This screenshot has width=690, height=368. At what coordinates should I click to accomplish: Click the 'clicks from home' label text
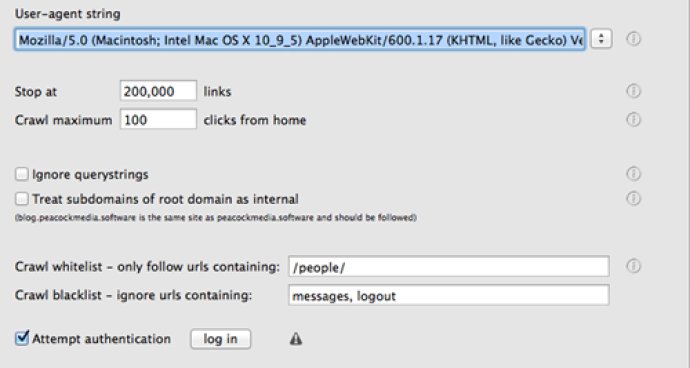255,120
